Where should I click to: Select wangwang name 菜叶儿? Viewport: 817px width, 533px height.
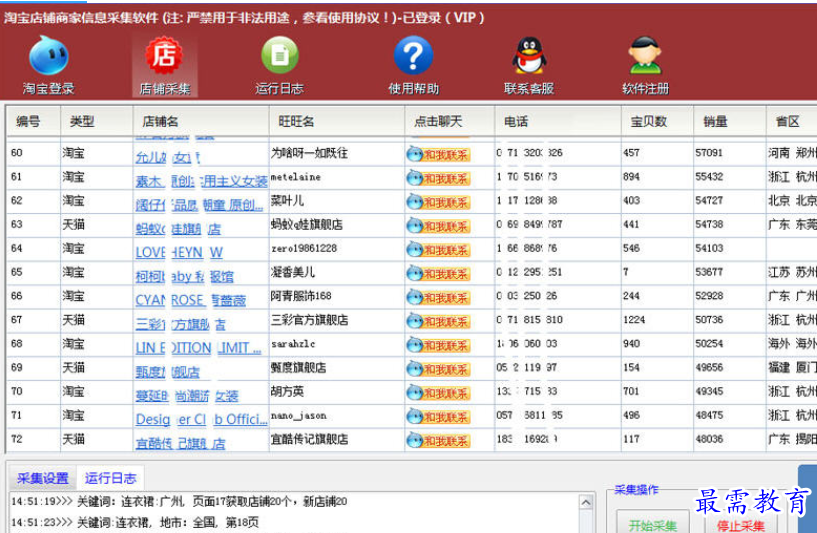coord(287,201)
